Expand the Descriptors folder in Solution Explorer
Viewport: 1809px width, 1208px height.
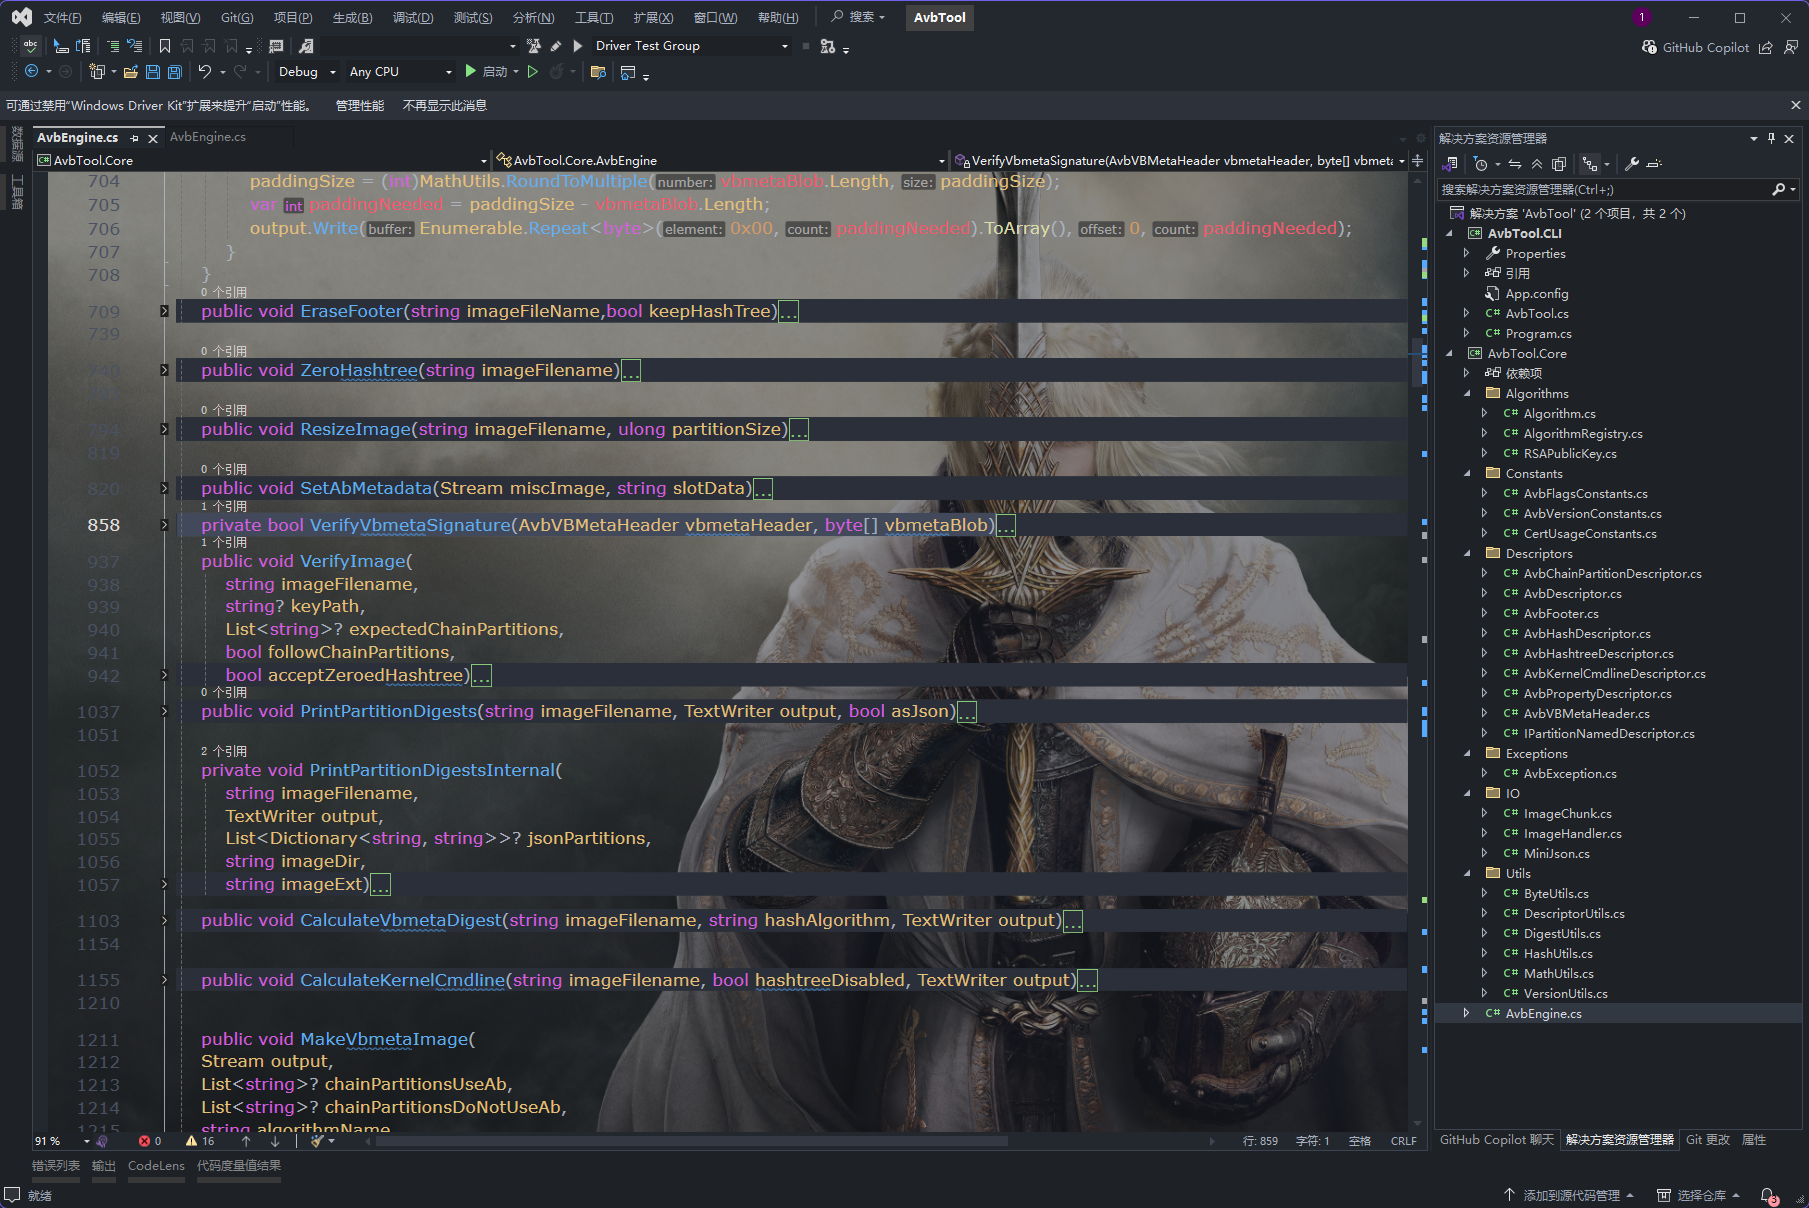(x=1467, y=553)
